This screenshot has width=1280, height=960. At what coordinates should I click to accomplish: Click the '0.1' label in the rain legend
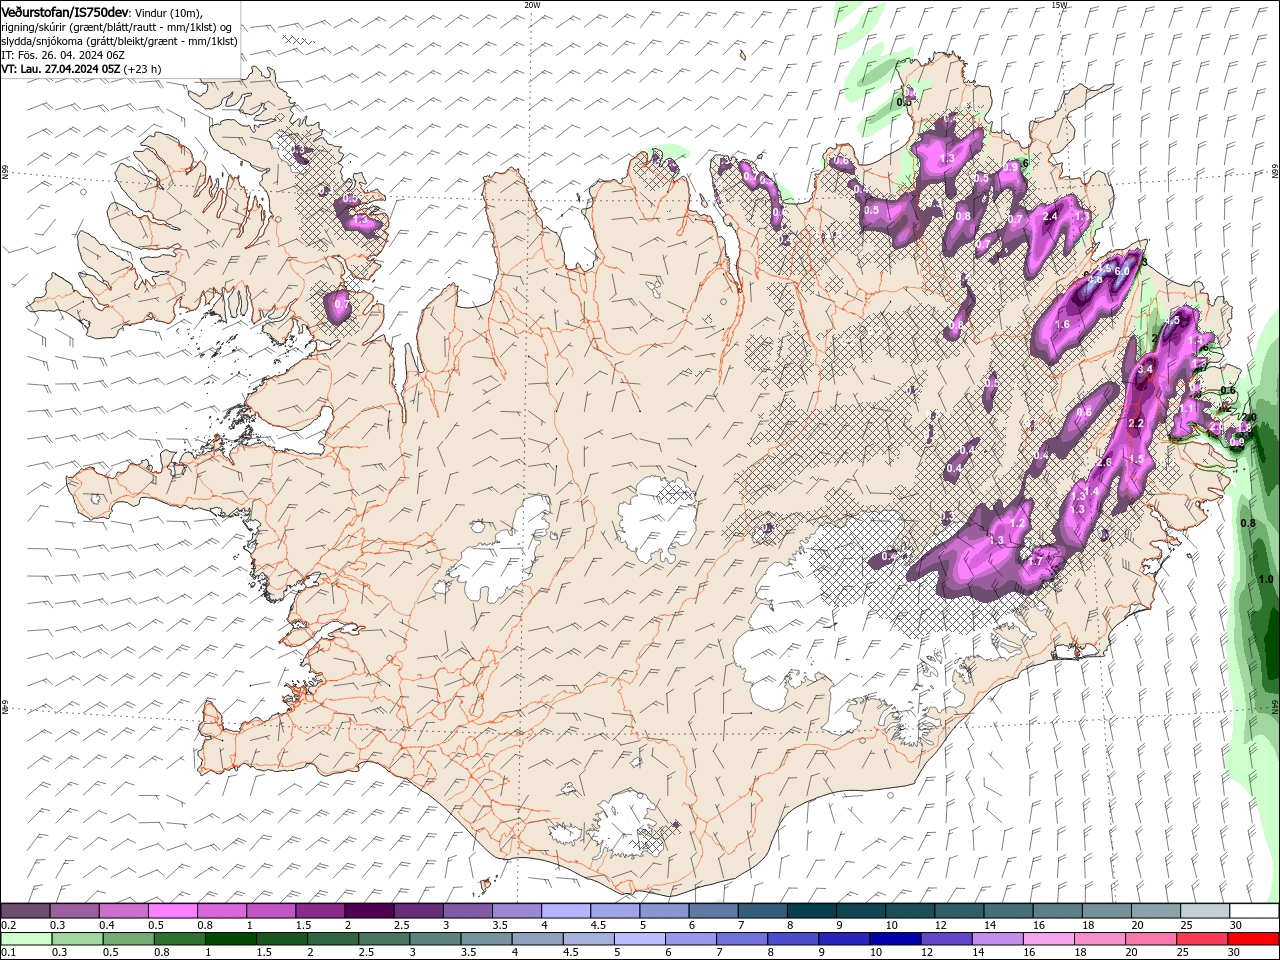(x=8, y=953)
